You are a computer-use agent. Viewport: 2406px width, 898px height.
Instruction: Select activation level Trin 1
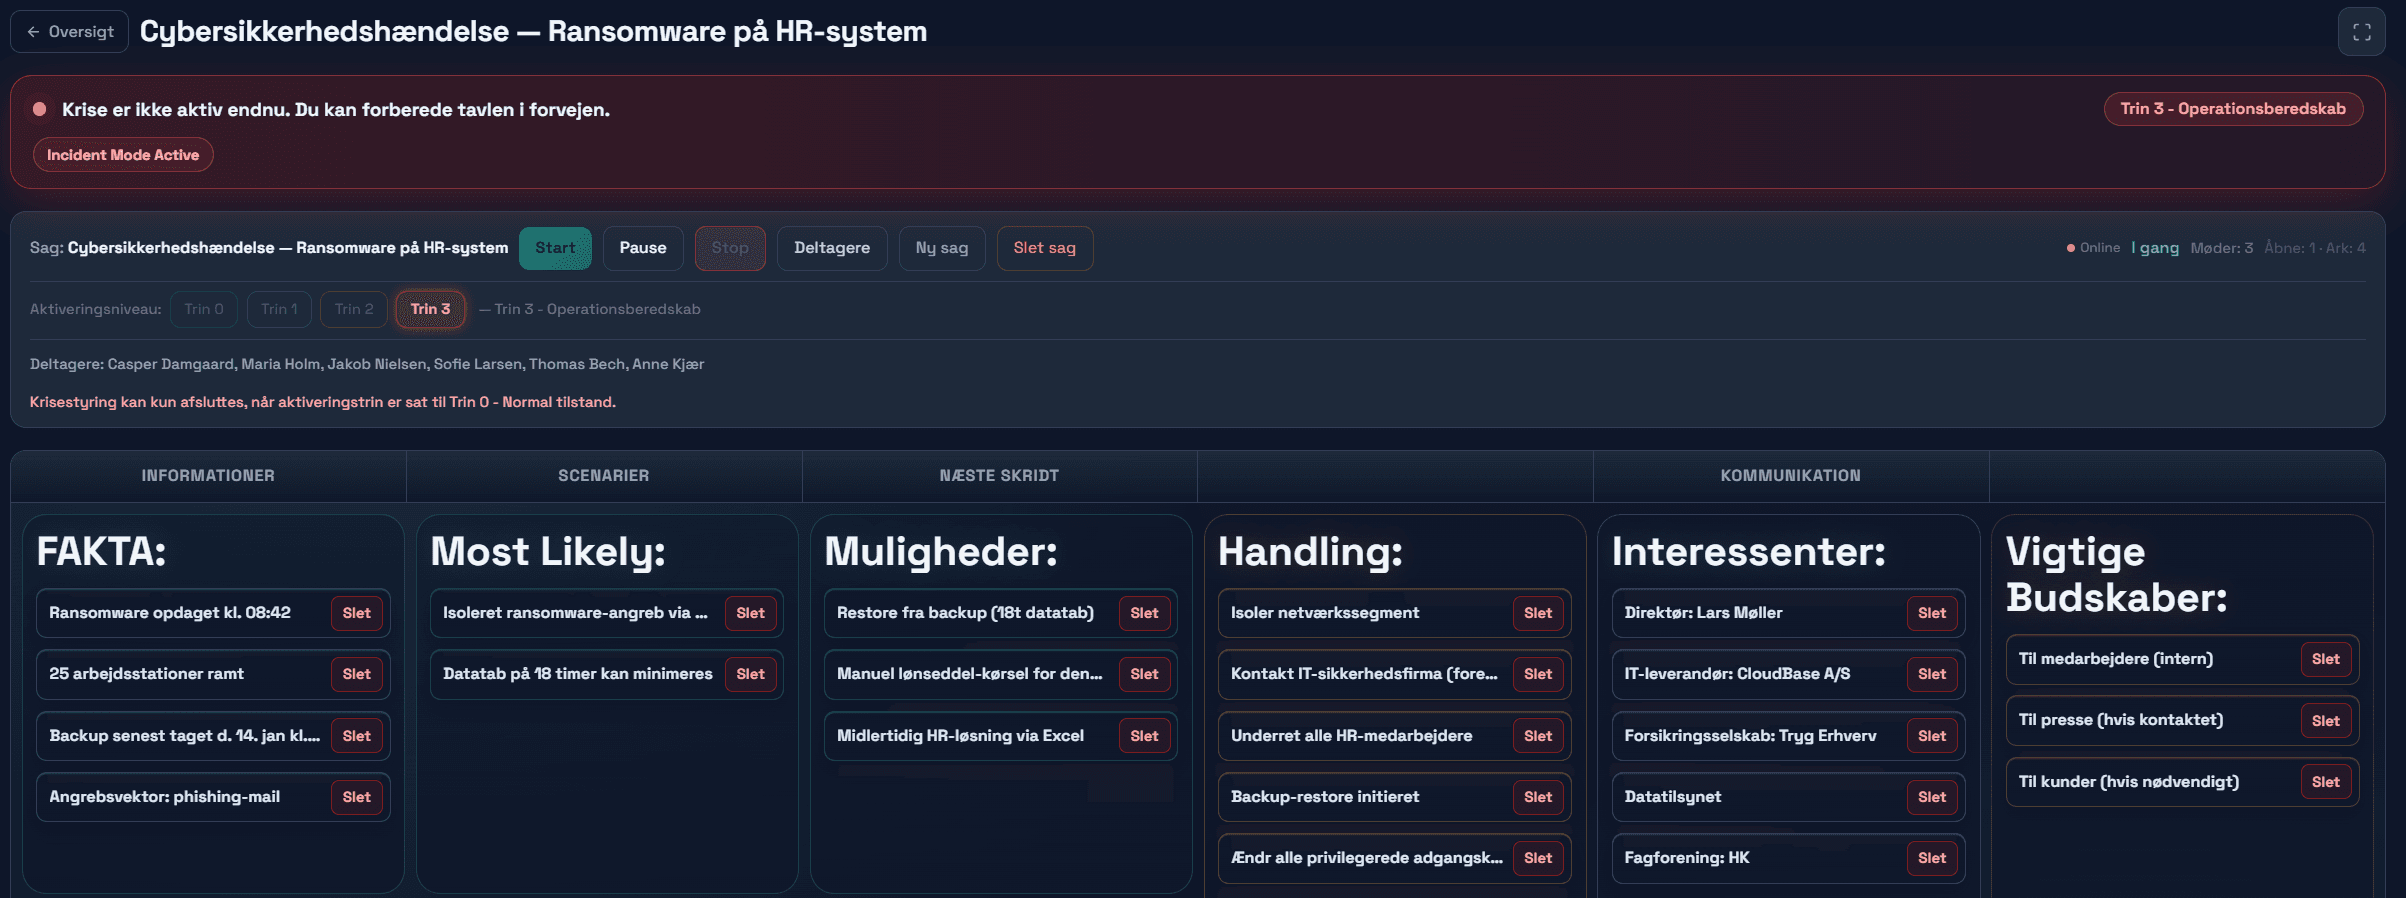[x=279, y=309]
